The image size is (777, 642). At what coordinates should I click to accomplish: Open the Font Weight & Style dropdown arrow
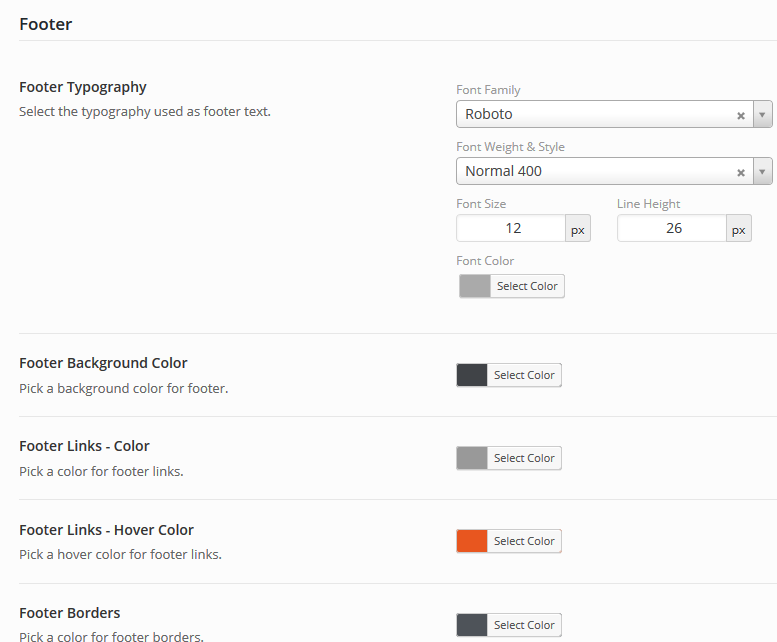coord(763,172)
